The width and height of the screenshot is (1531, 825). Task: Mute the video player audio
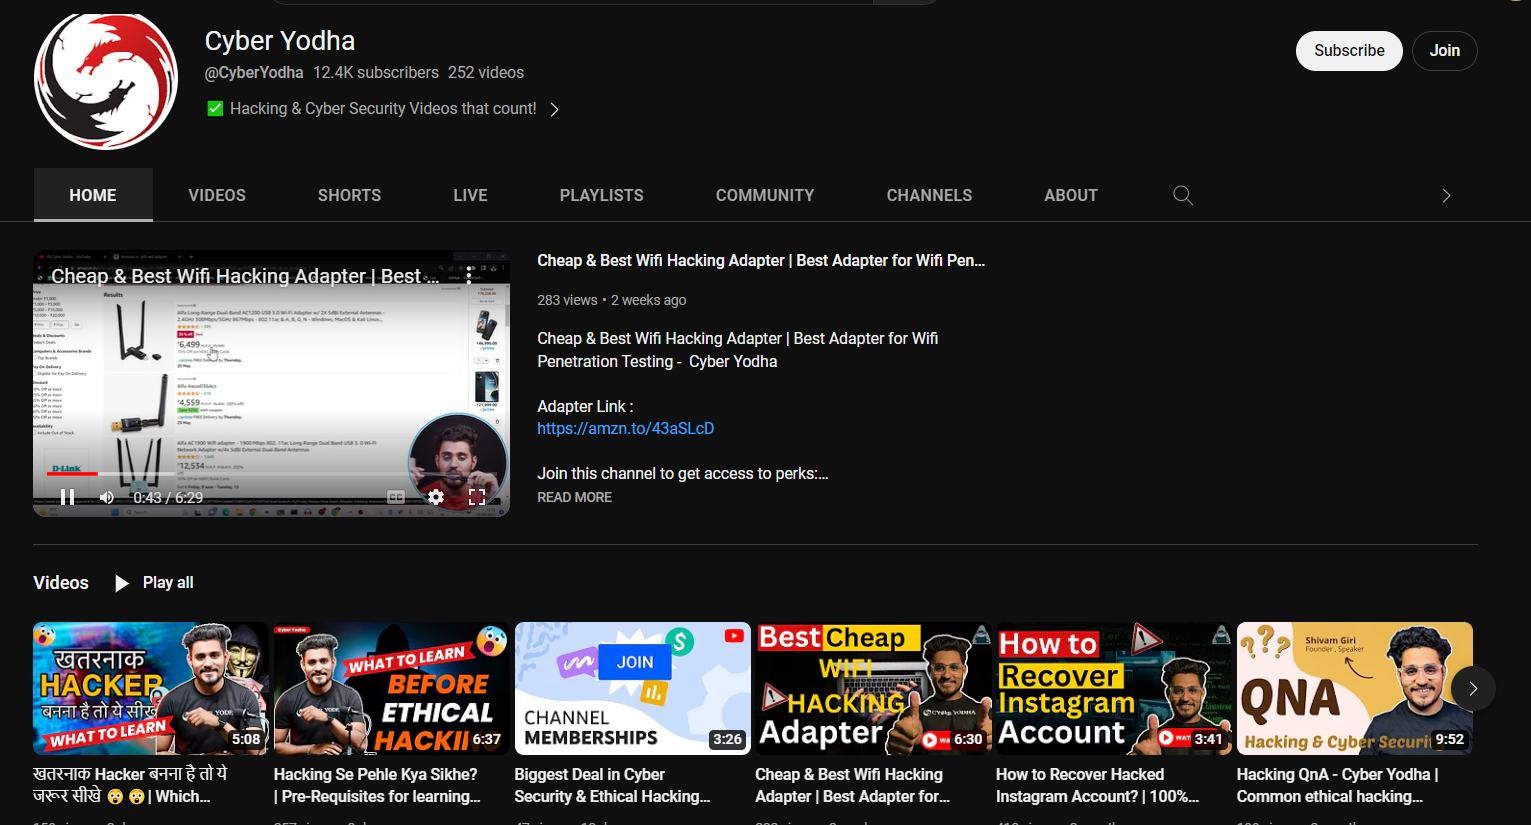pyautogui.click(x=105, y=496)
